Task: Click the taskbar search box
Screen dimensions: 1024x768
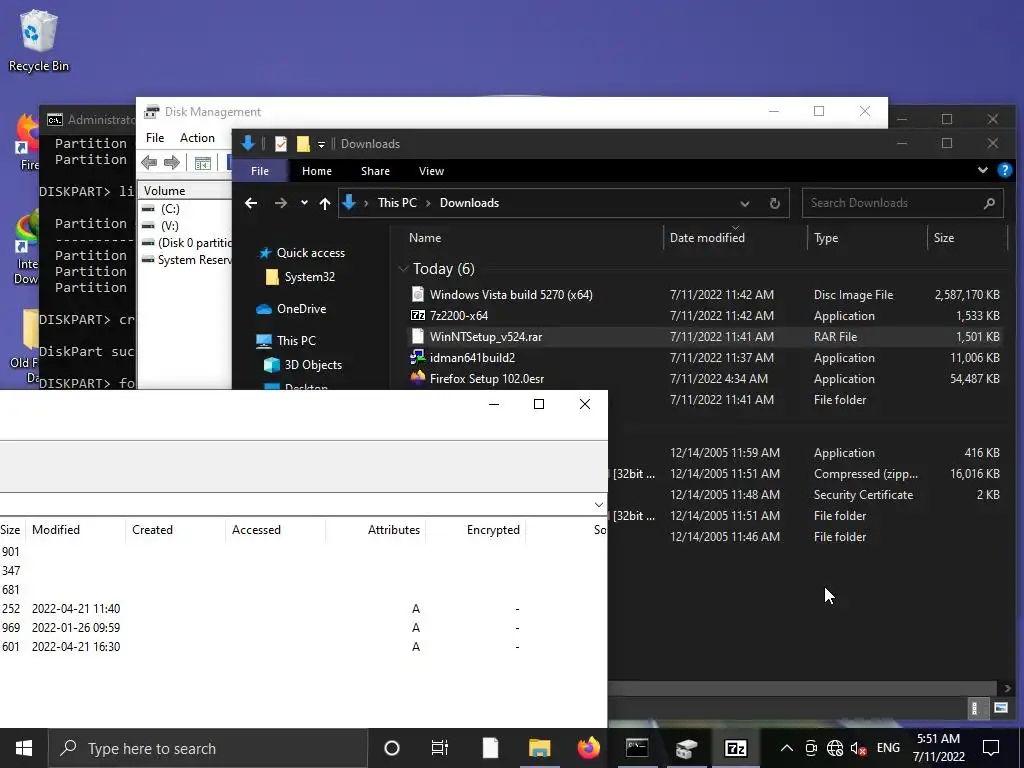Action: pyautogui.click(x=208, y=748)
